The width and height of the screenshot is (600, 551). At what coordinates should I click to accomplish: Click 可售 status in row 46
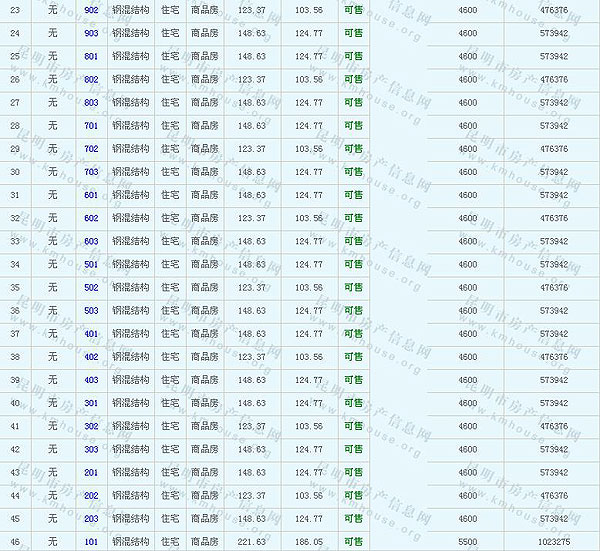[353, 541]
